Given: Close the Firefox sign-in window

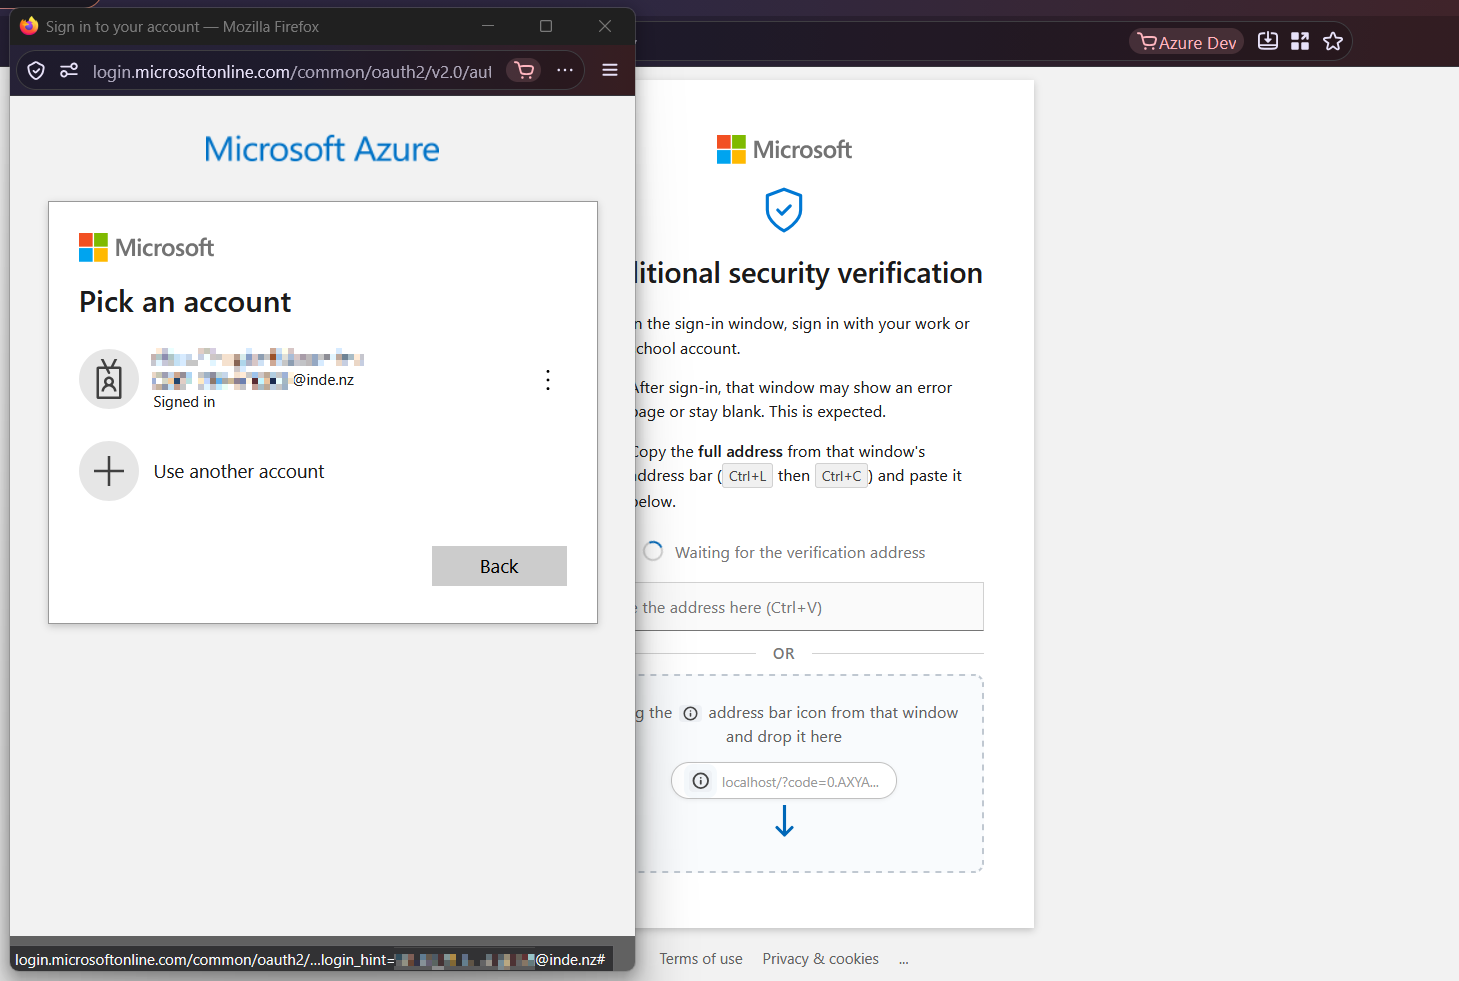Looking at the screenshot, I should [x=605, y=26].
